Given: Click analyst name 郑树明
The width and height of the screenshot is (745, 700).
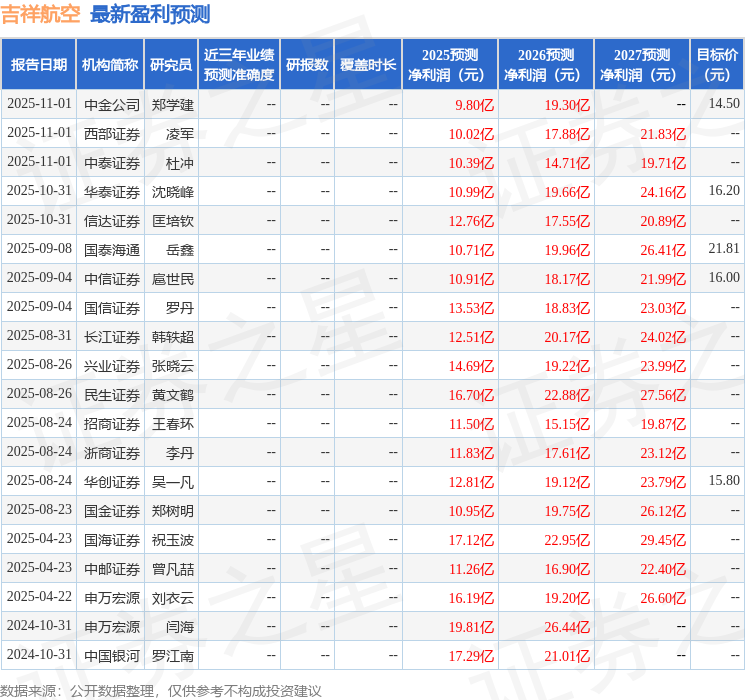Looking at the screenshot, I should 173,511.
